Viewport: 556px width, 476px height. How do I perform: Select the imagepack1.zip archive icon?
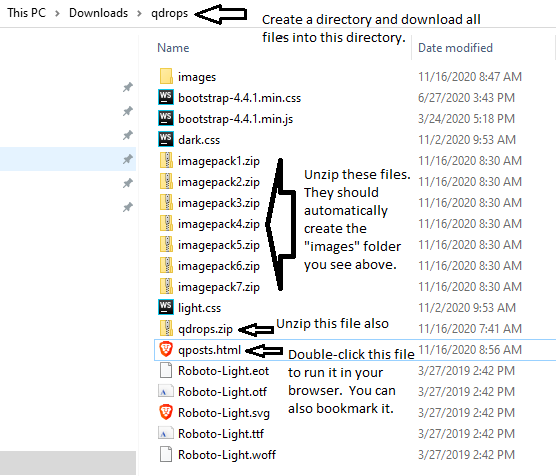coord(166,160)
